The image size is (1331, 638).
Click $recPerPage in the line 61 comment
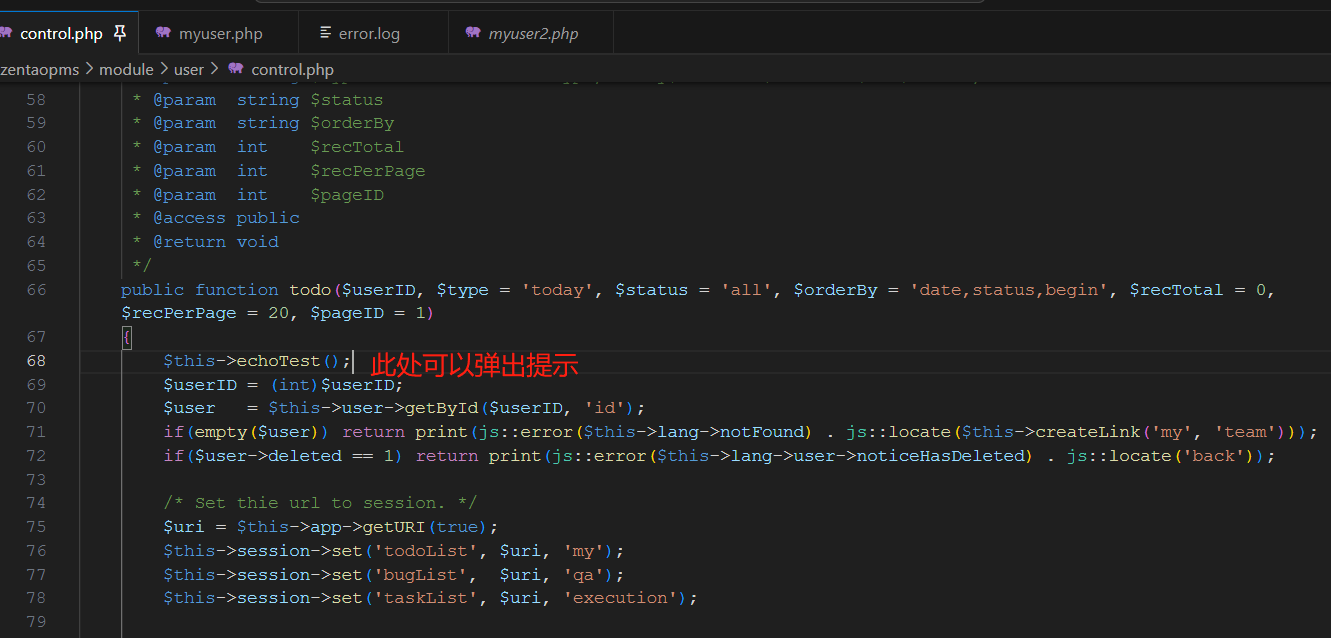pos(368,171)
